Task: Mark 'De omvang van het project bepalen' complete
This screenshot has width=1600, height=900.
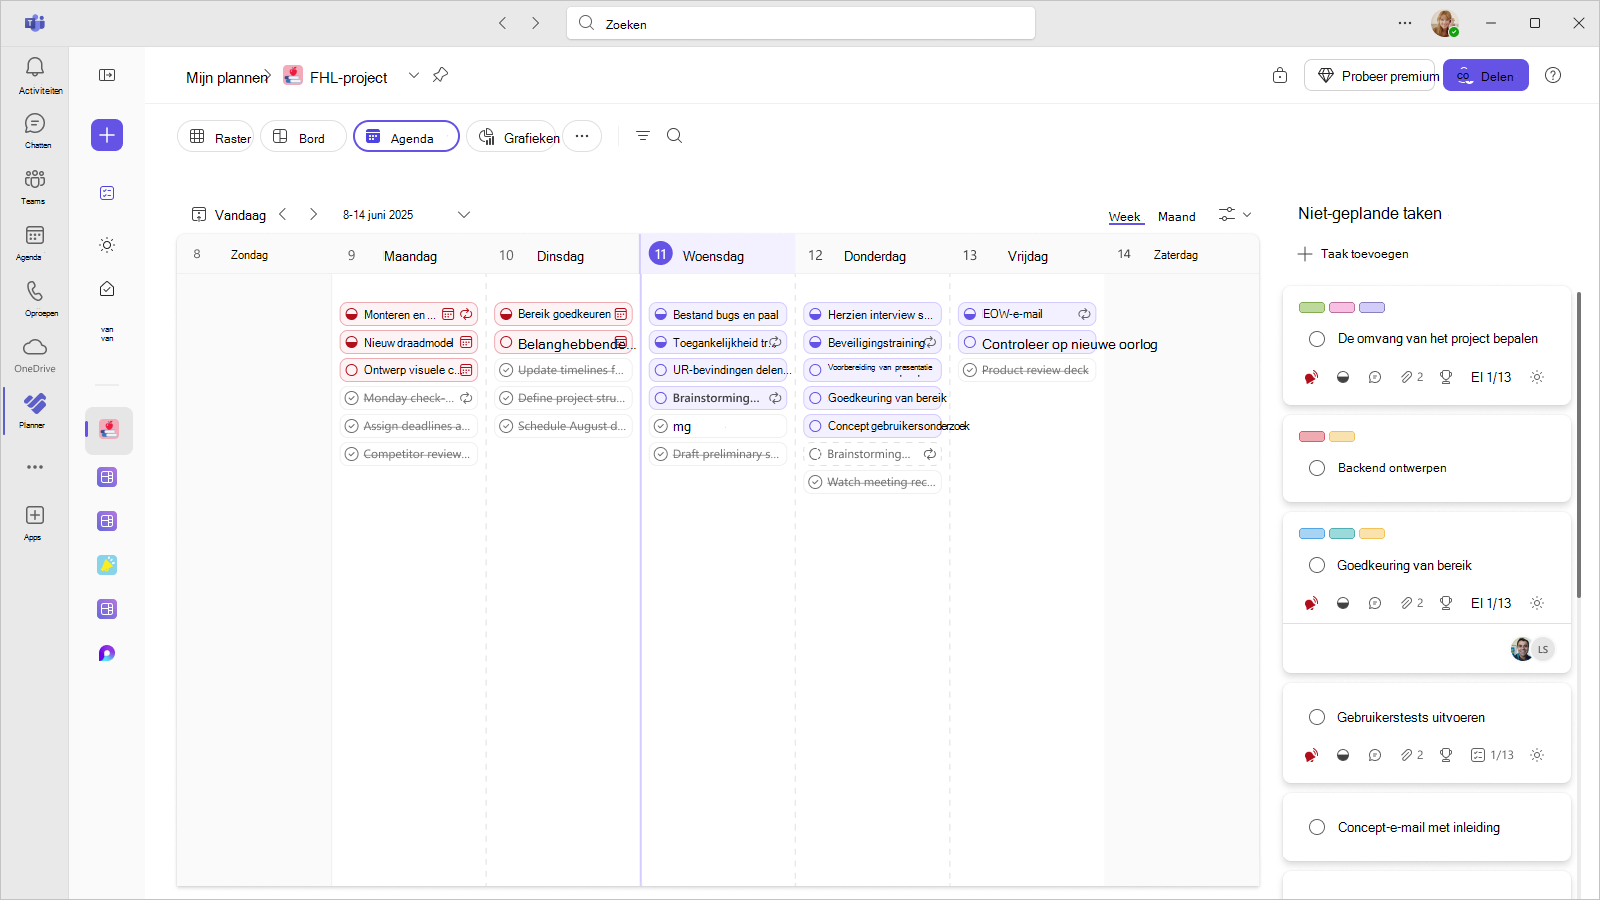Action: 1317,339
